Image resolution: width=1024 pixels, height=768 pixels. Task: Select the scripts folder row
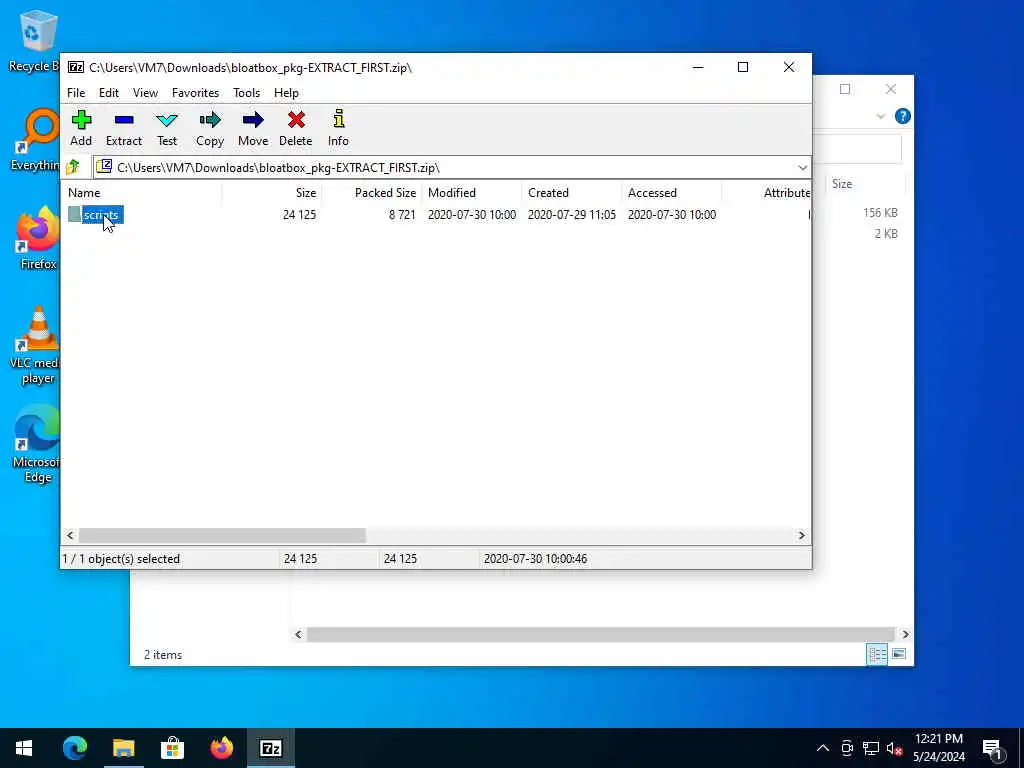coord(436,214)
